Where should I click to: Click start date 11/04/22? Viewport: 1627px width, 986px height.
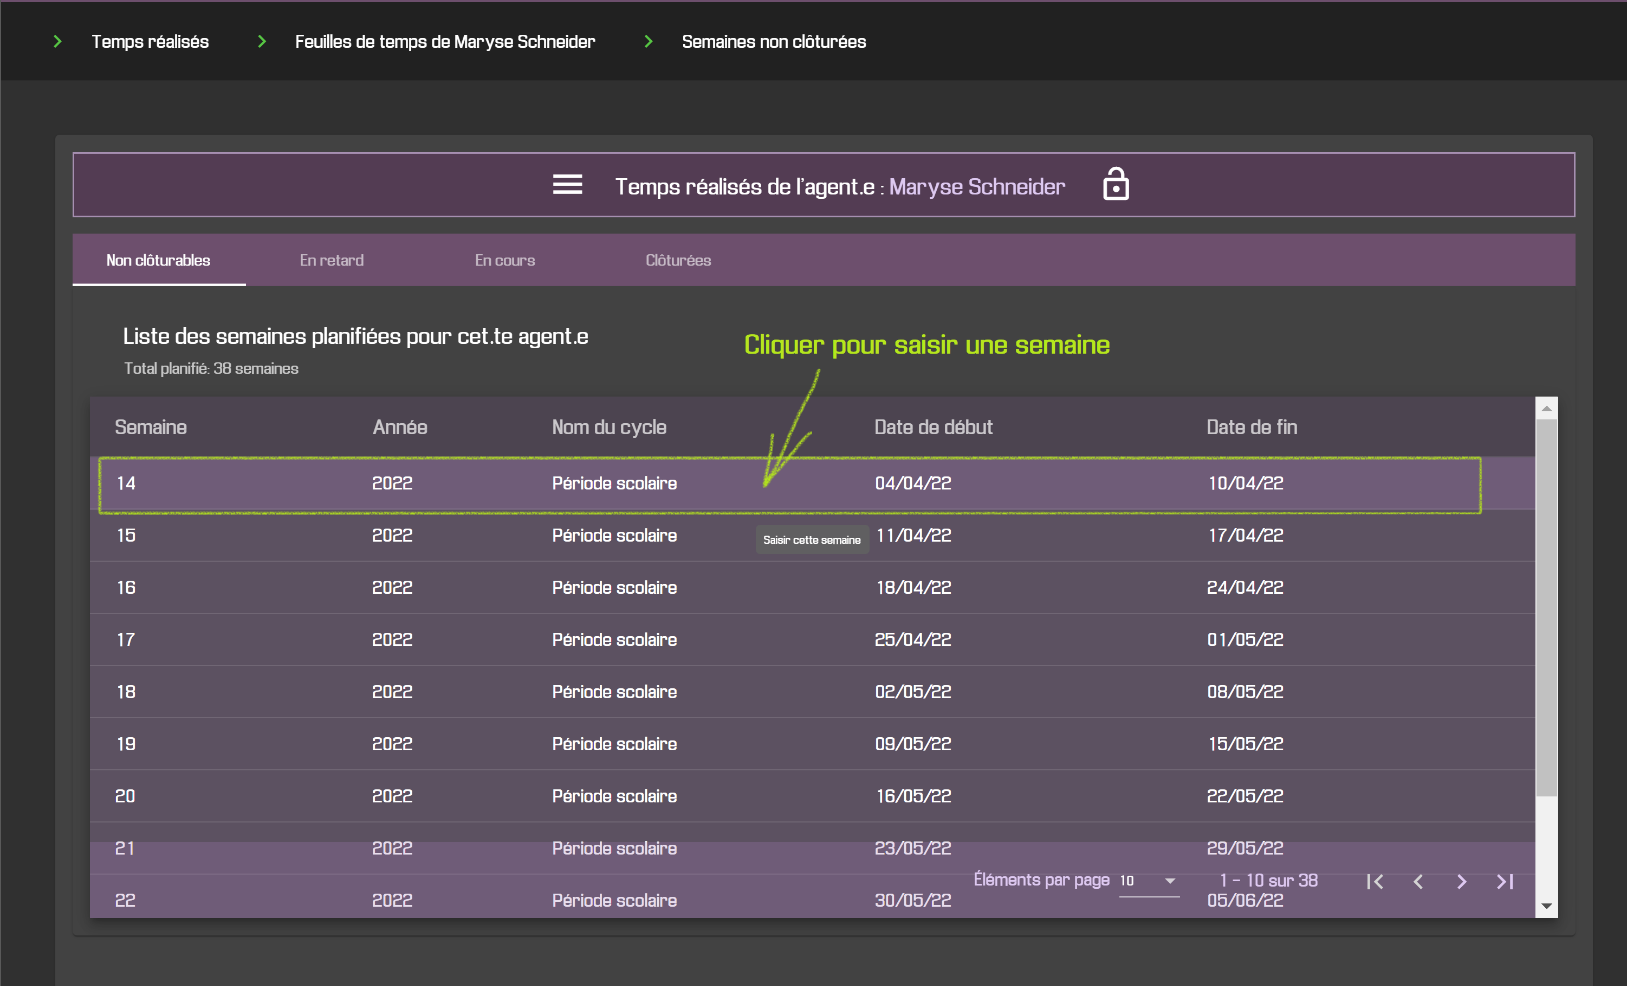click(x=914, y=535)
